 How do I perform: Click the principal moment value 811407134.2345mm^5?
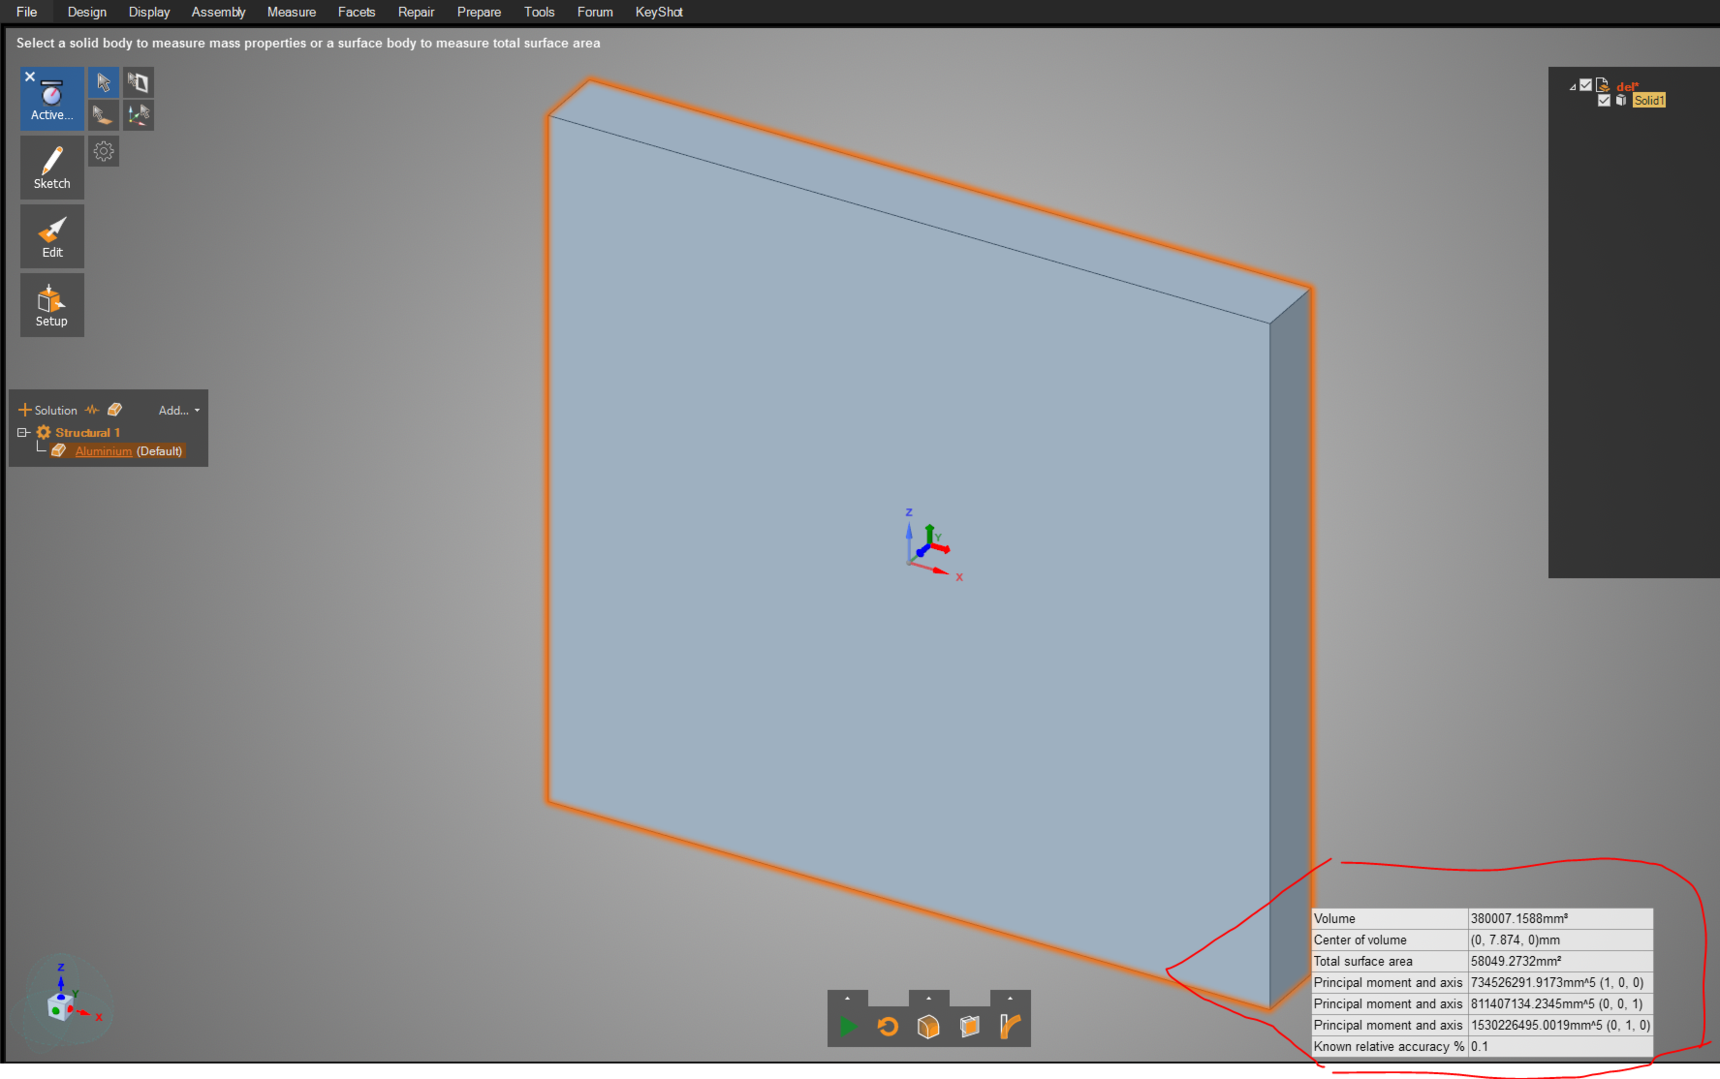coord(1560,1004)
